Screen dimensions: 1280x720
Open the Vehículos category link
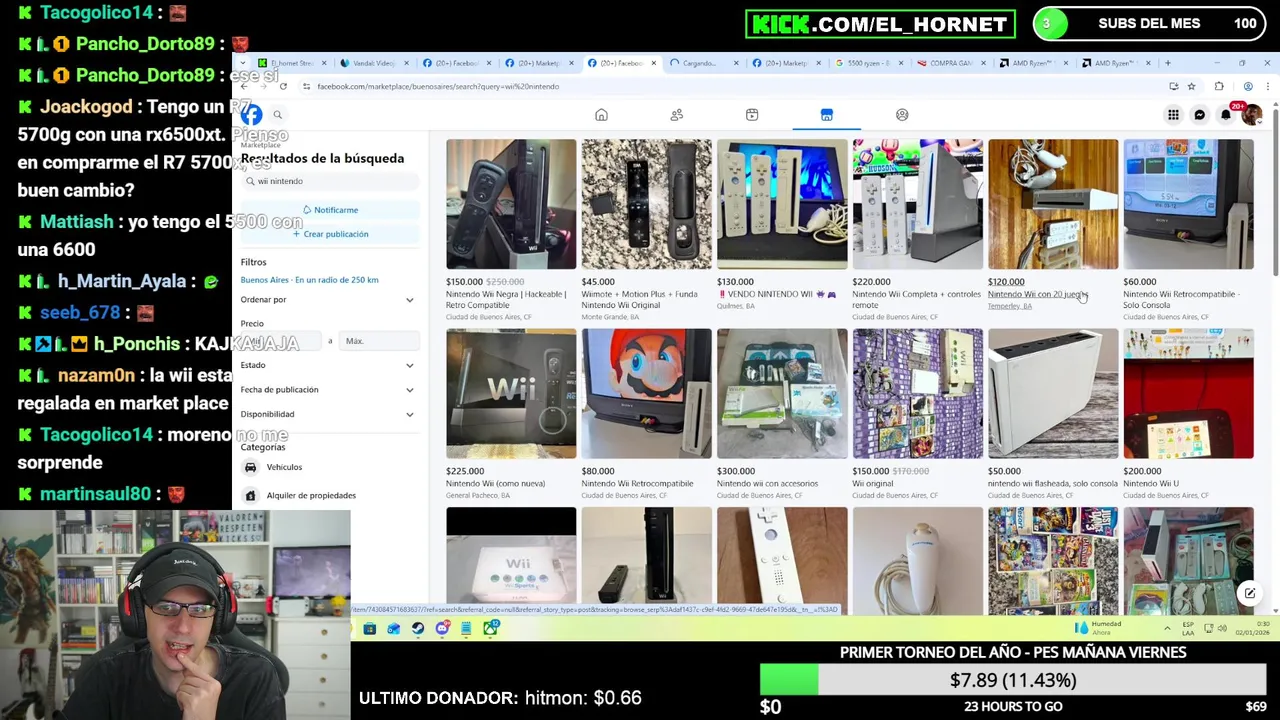point(284,467)
